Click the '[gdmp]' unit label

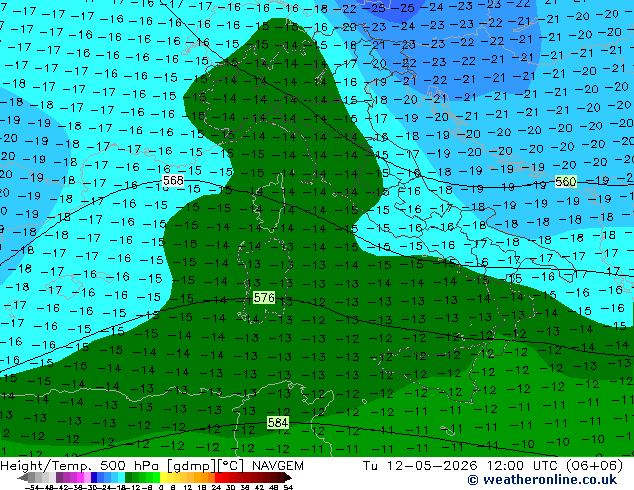pos(193,466)
